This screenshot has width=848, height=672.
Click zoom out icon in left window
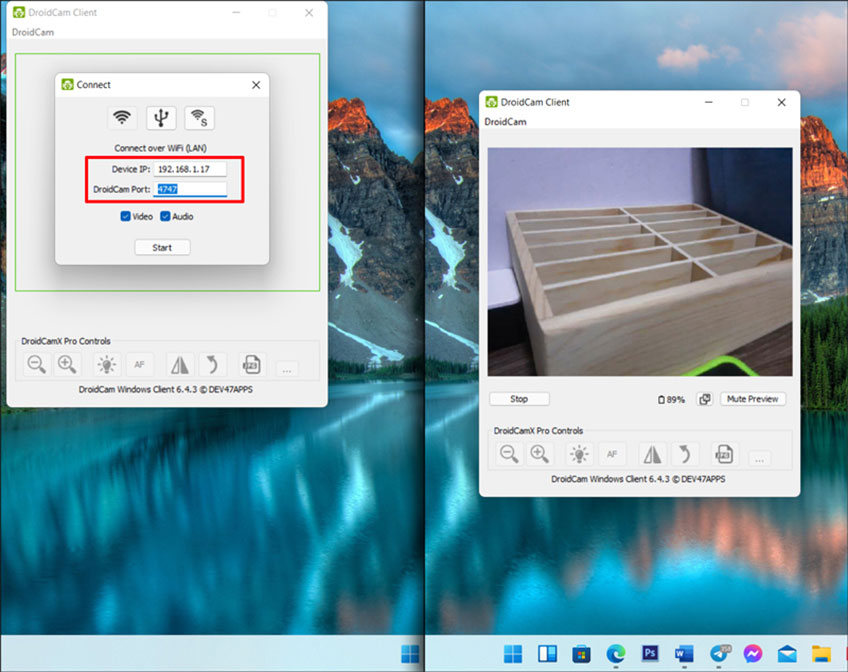coord(36,364)
